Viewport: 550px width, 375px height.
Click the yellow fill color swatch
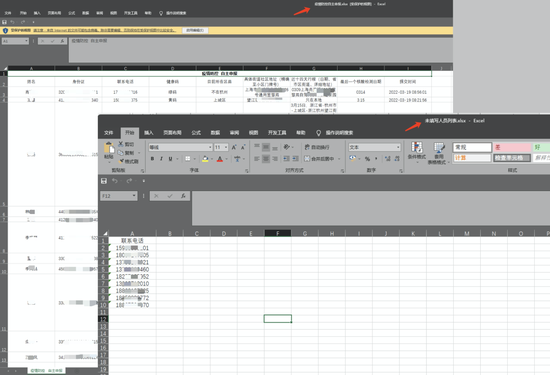click(x=205, y=159)
